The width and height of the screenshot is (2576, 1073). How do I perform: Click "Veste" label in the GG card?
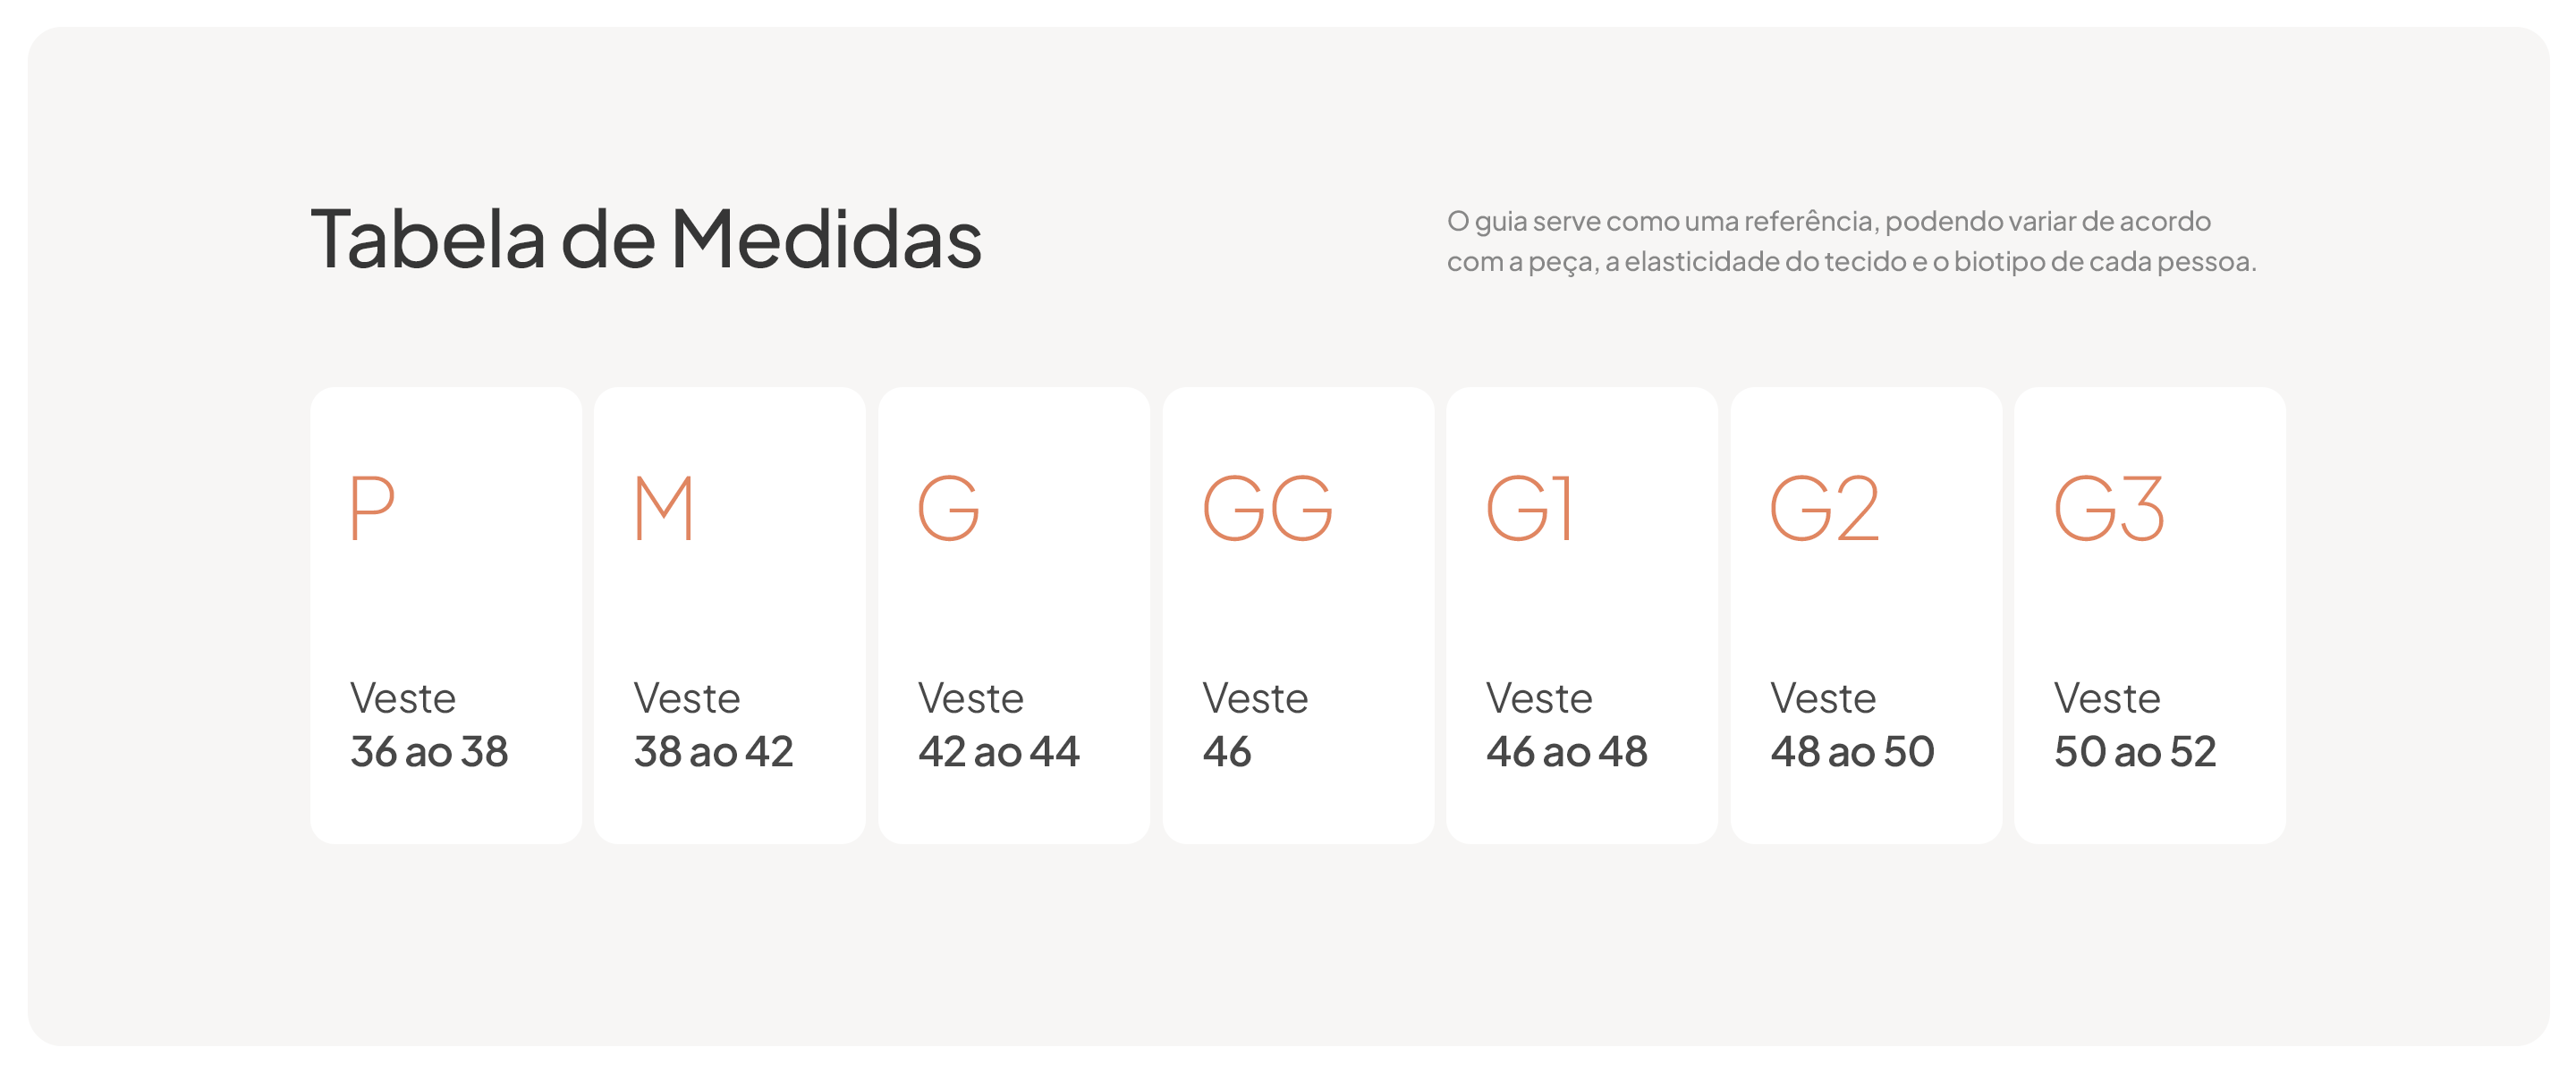tap(1255, 698)
